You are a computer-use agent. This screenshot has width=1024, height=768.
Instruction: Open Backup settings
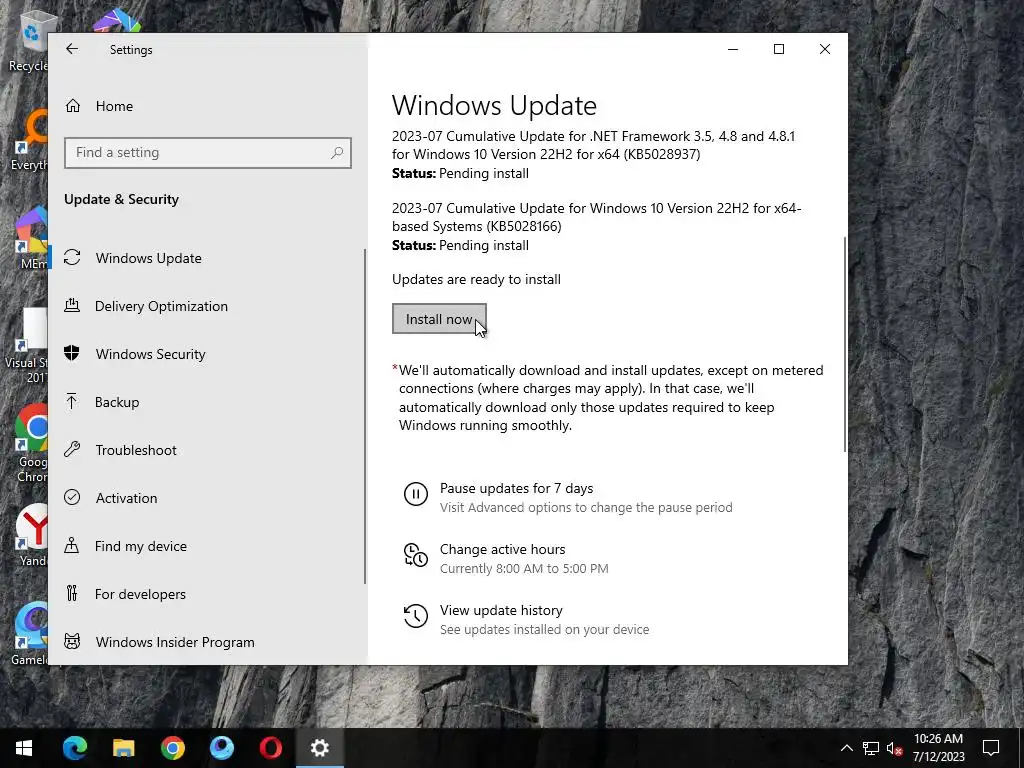tap(117, 402)
